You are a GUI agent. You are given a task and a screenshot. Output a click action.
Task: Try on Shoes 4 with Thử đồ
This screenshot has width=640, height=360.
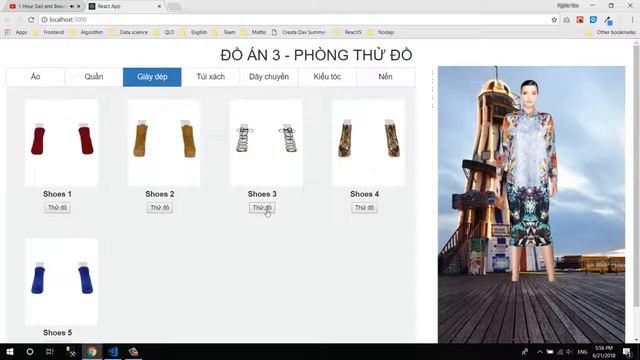pos(364,208)
